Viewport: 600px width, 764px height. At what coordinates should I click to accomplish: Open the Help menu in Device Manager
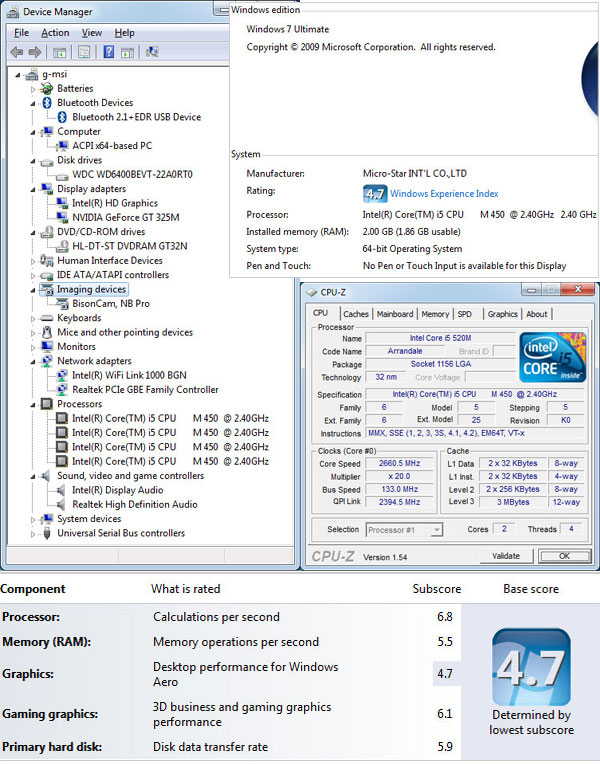click(x=124, y=33)
